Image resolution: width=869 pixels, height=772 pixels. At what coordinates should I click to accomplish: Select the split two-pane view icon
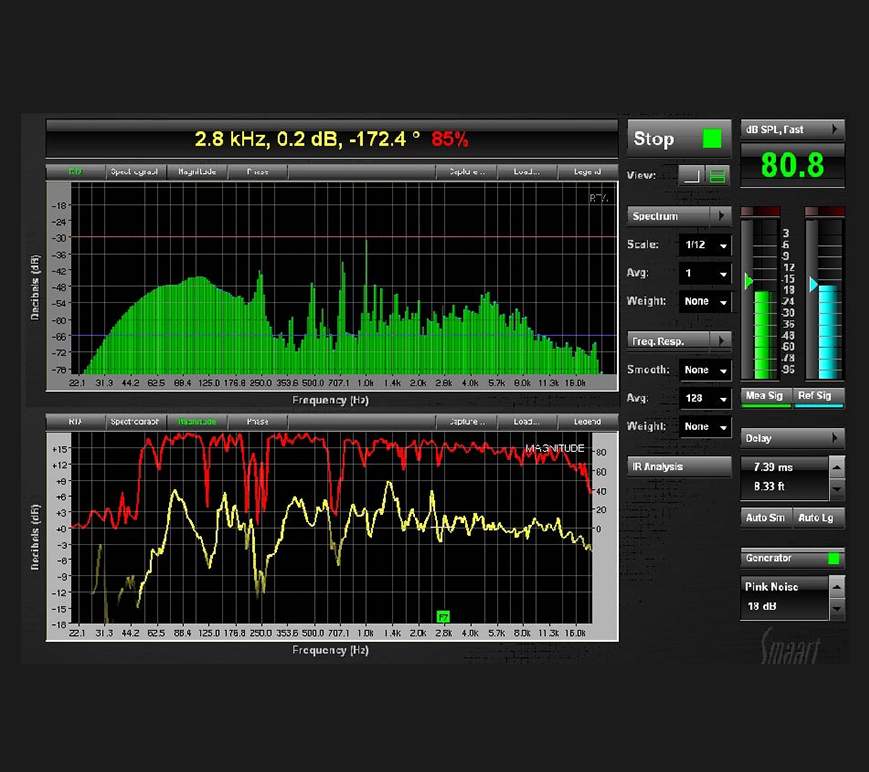(717, 176)
